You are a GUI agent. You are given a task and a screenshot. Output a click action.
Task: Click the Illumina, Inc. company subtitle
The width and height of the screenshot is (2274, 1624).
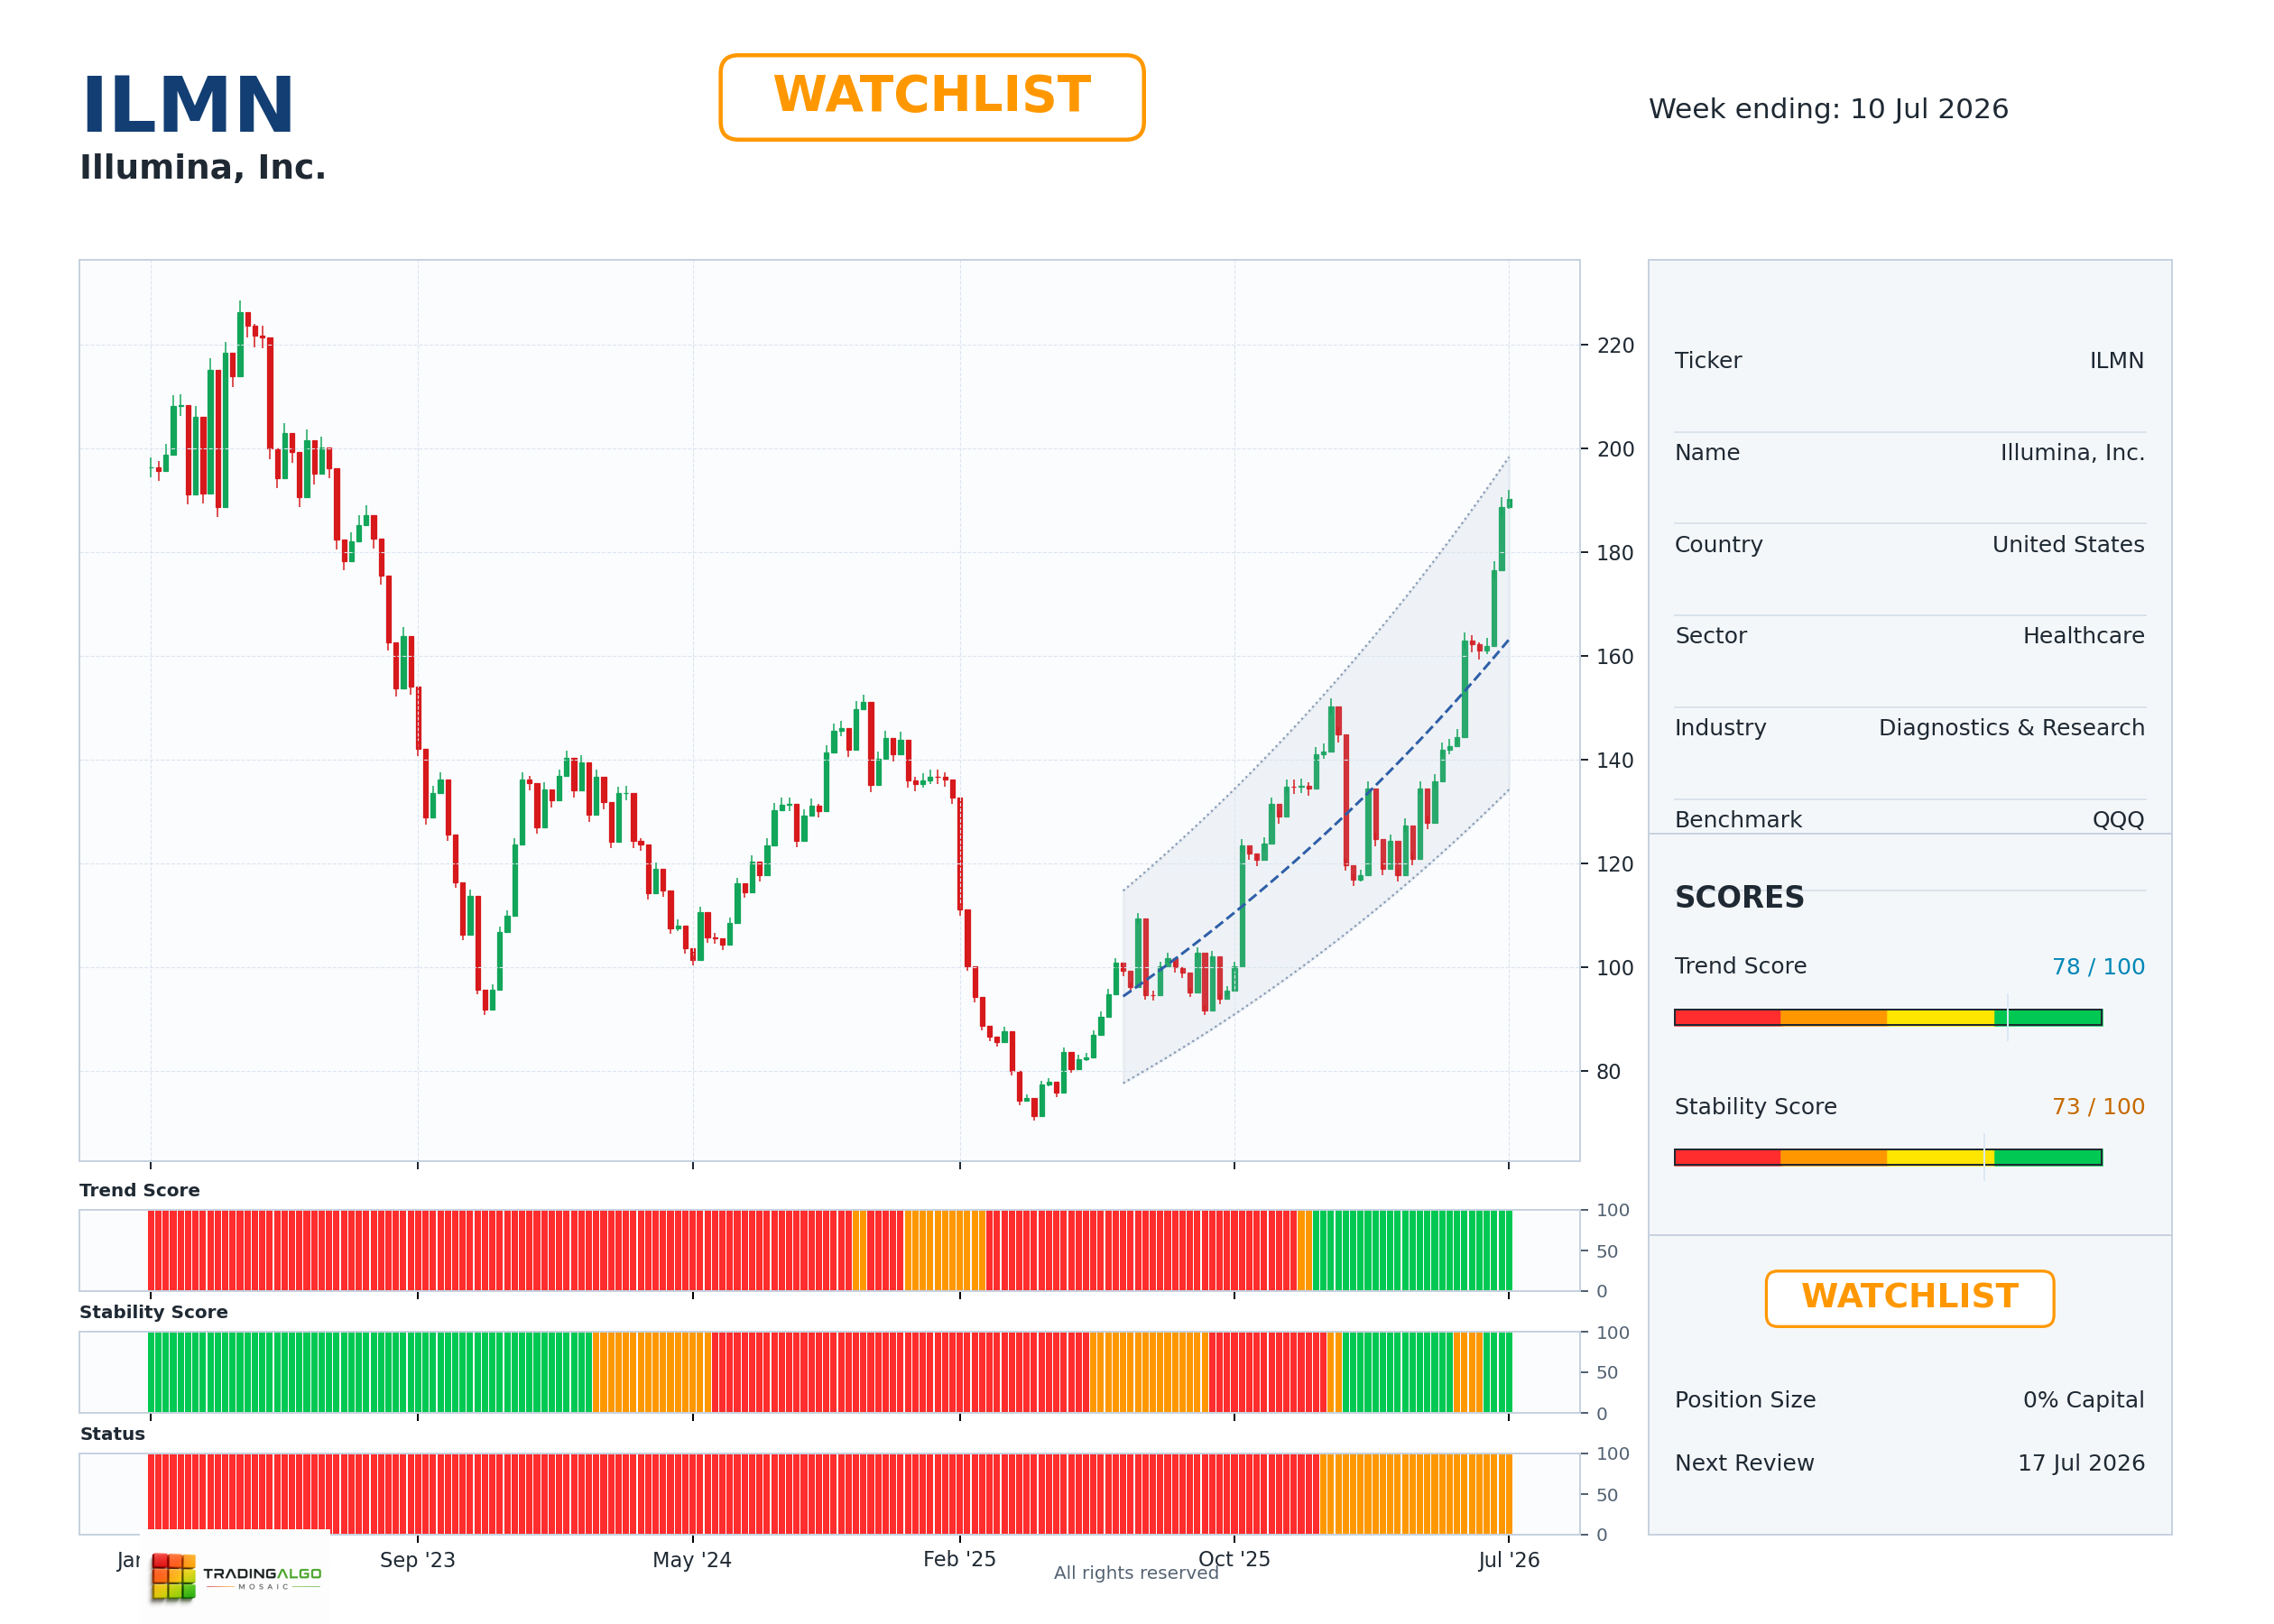[203, 167]
